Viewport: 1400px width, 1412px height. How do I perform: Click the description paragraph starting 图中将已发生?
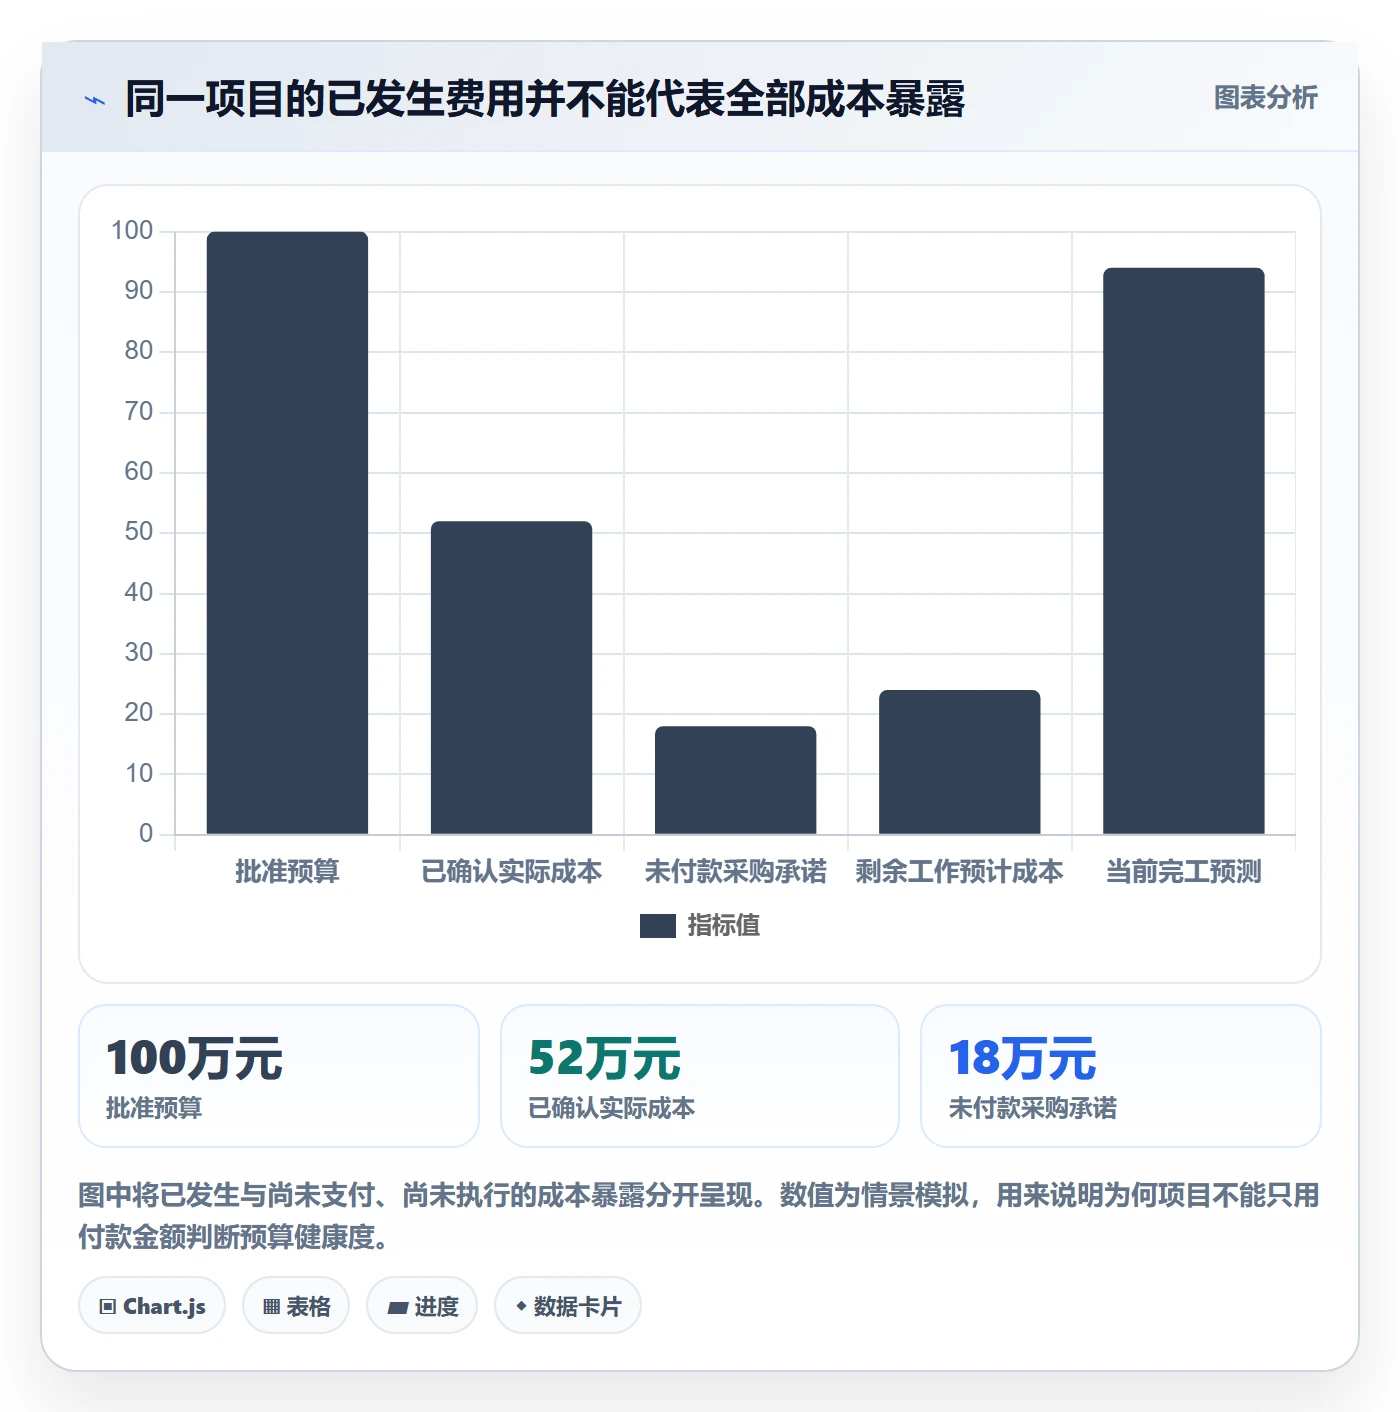point(699,1216)
